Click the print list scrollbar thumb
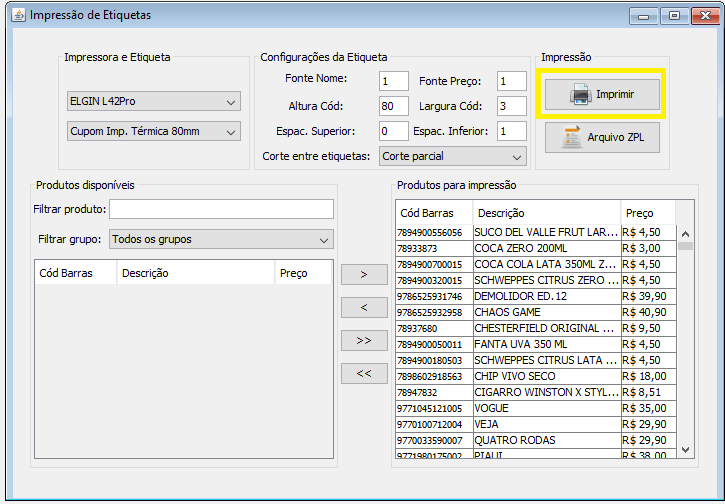This screenshot has width=725, height=504. click(685, 246)
